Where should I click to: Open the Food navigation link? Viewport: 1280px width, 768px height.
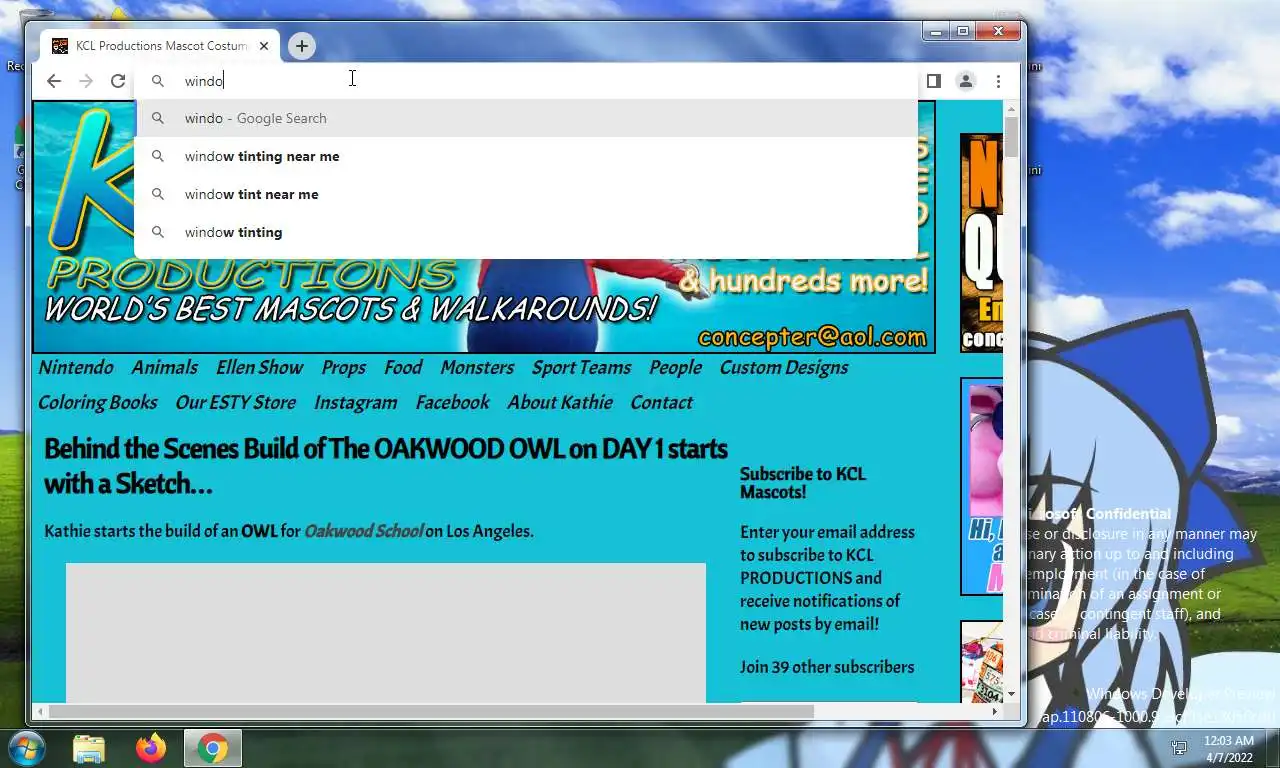[403, 367]
